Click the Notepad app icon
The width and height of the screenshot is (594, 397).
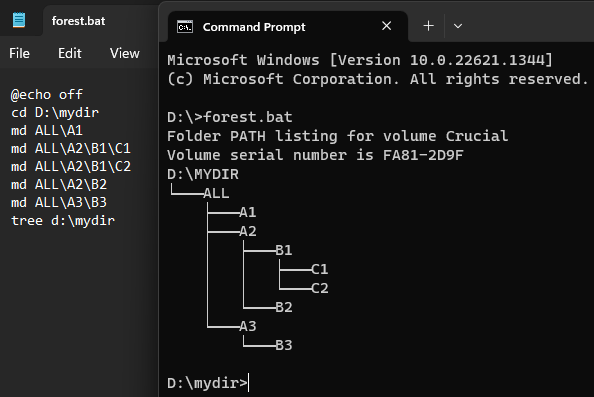[x=19, y=20]
